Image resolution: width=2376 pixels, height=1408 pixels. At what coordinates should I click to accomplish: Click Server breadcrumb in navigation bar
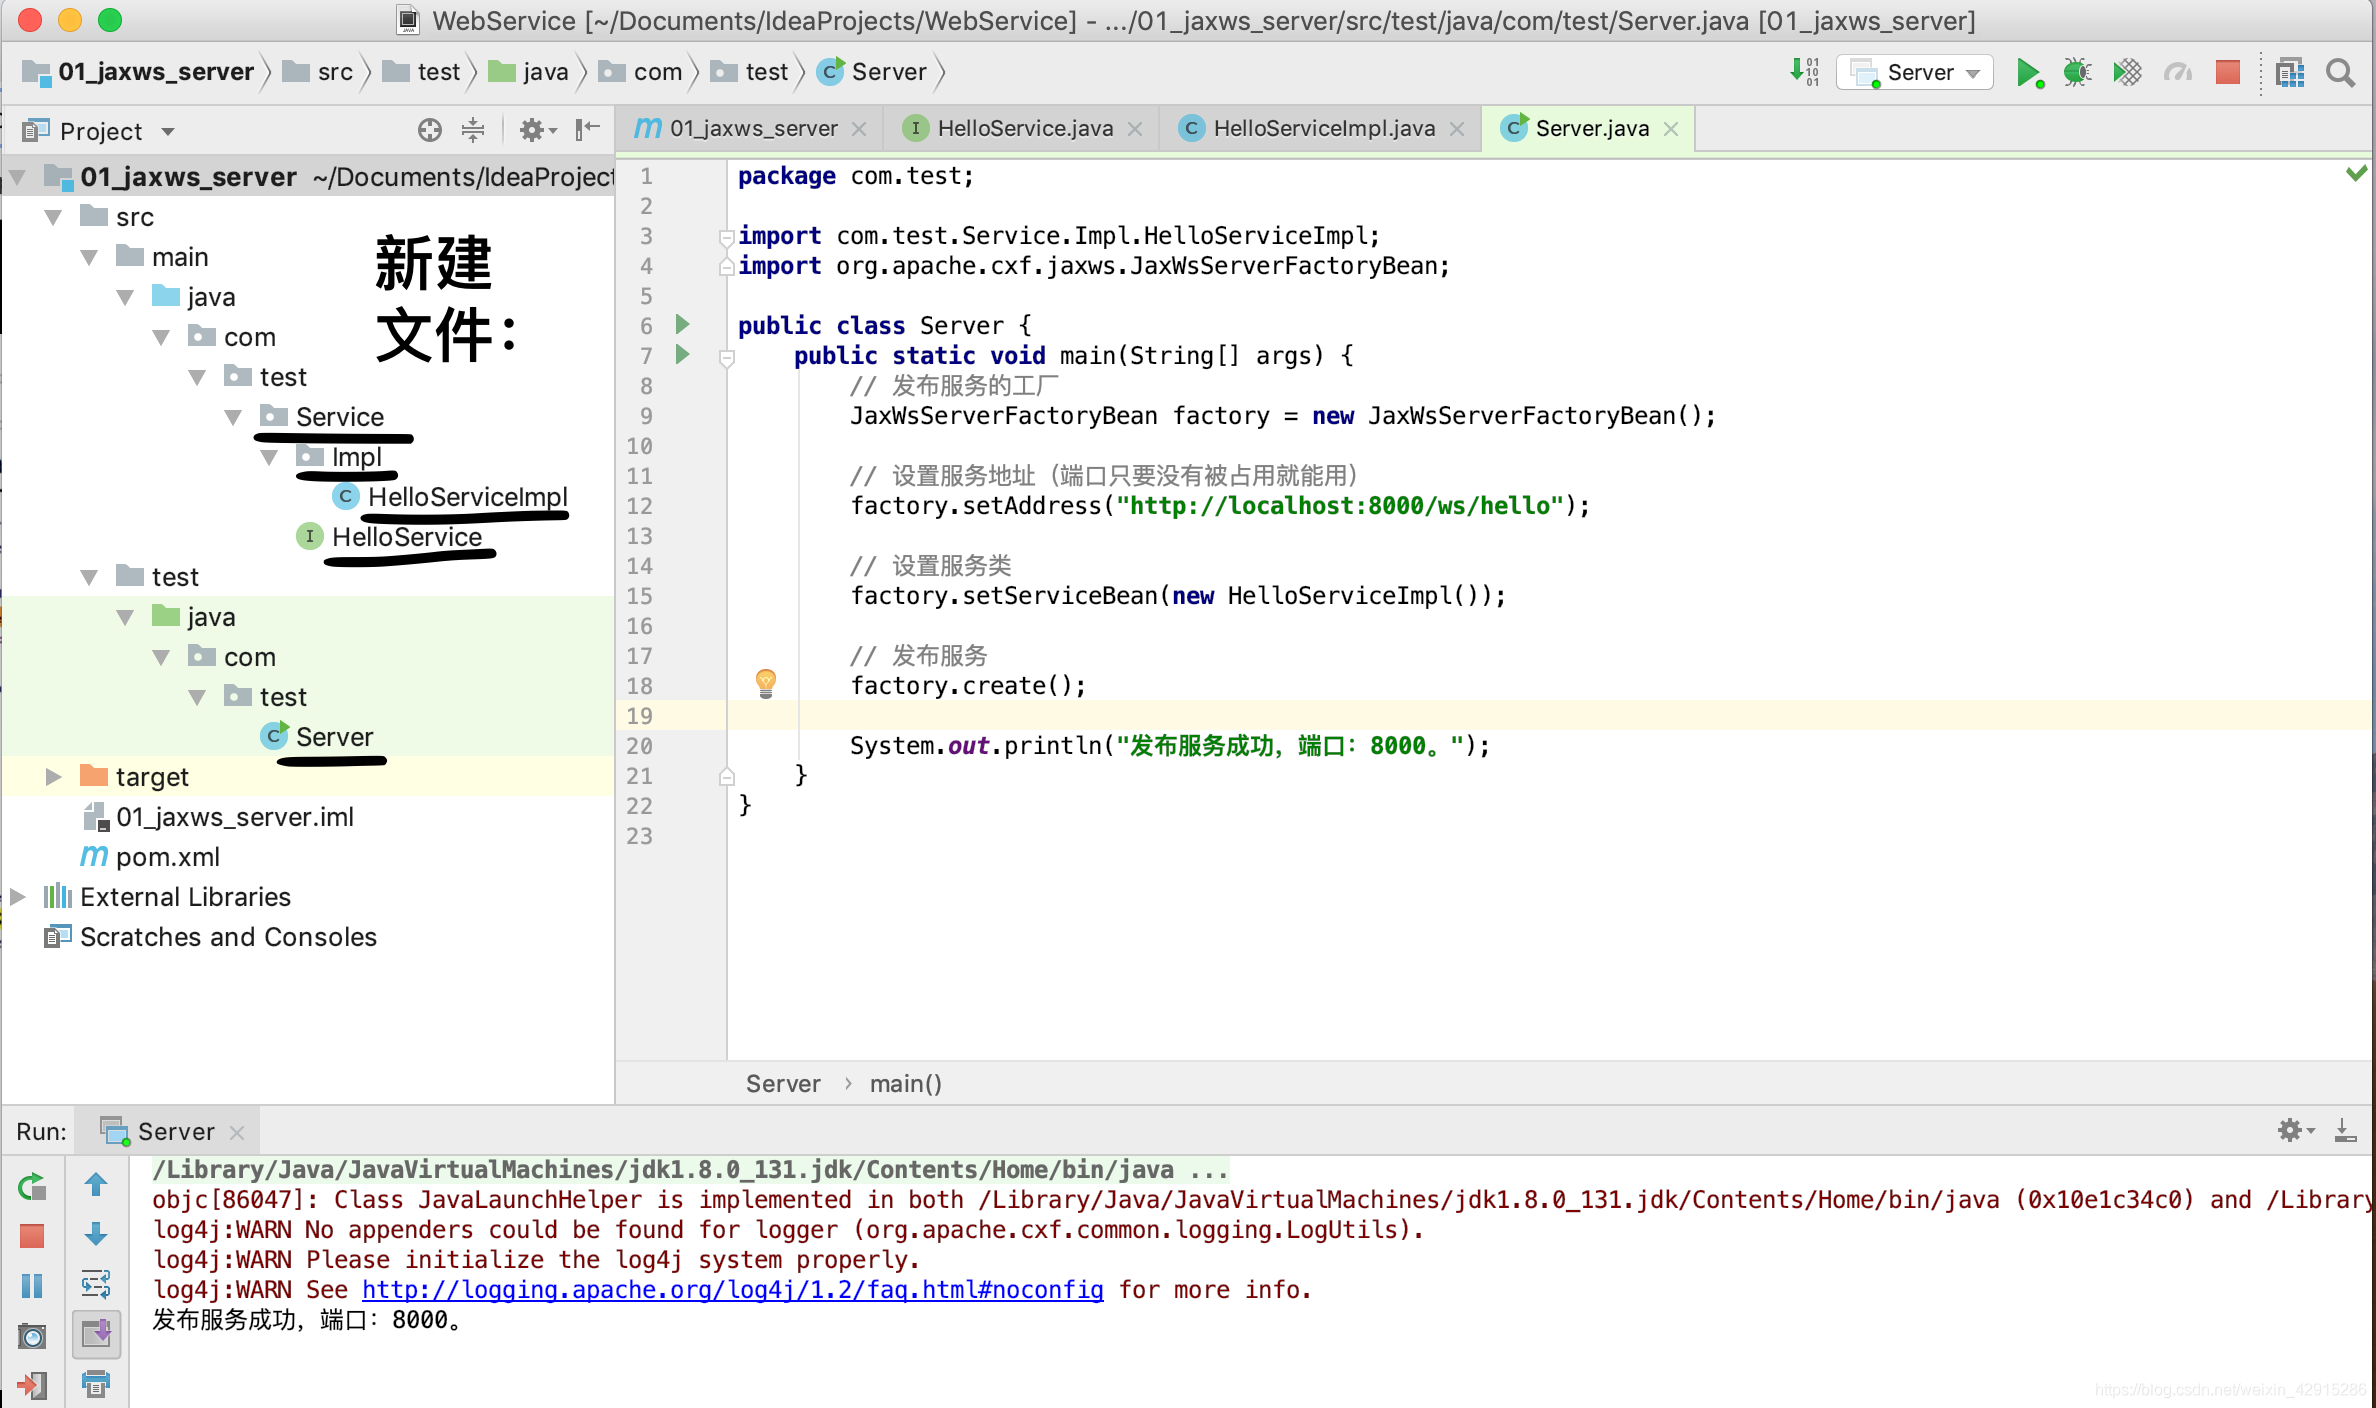(x=873, y=72)
